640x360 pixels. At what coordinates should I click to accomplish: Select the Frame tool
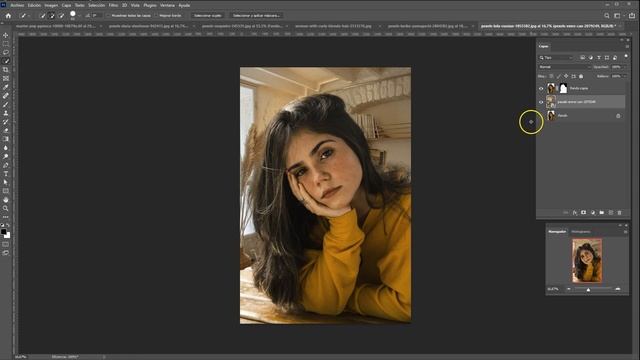point(6,78)
